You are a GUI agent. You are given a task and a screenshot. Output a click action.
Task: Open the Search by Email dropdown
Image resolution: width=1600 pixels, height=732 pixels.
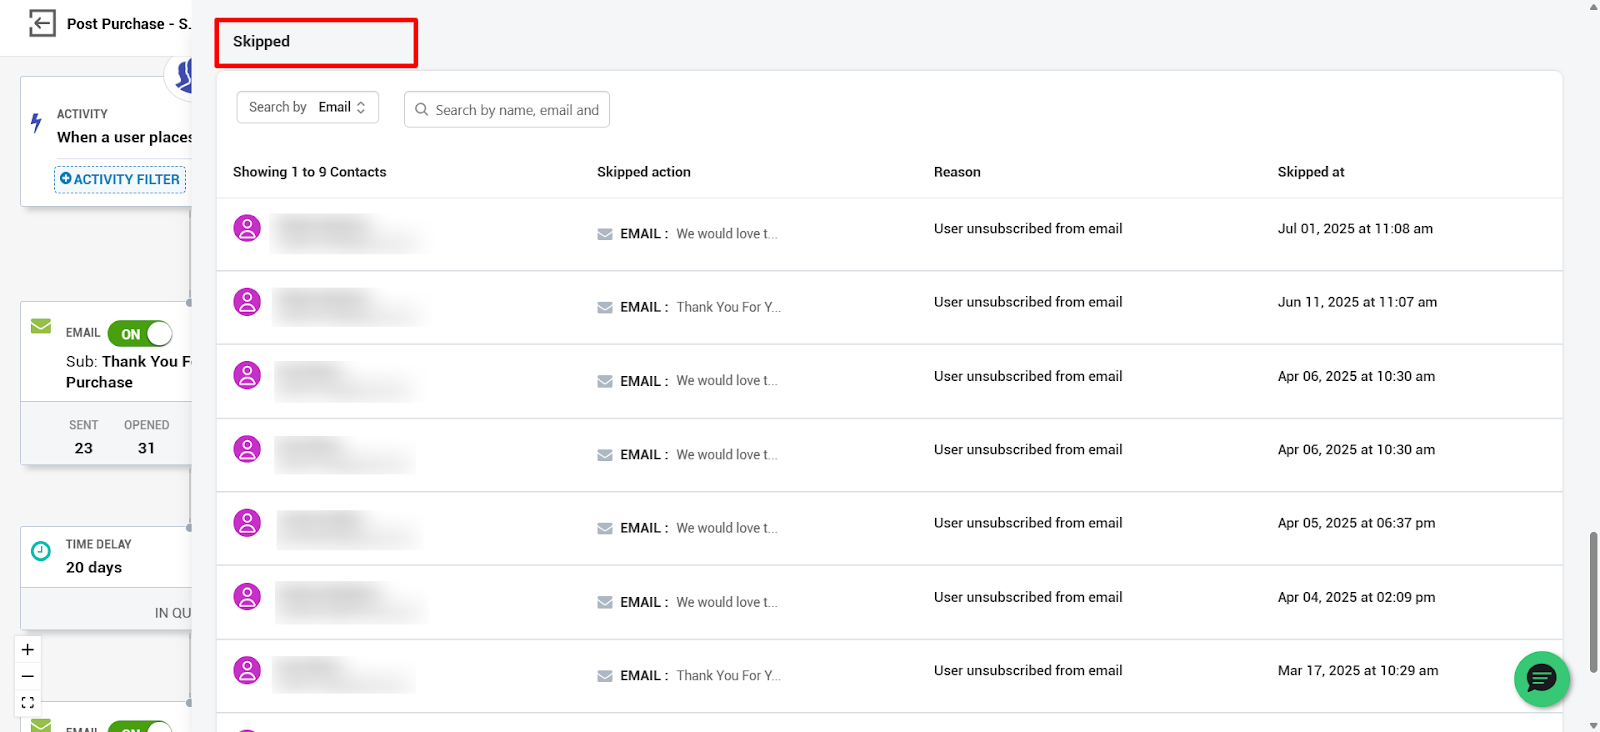pyautogui.click(x=307, y=107)
